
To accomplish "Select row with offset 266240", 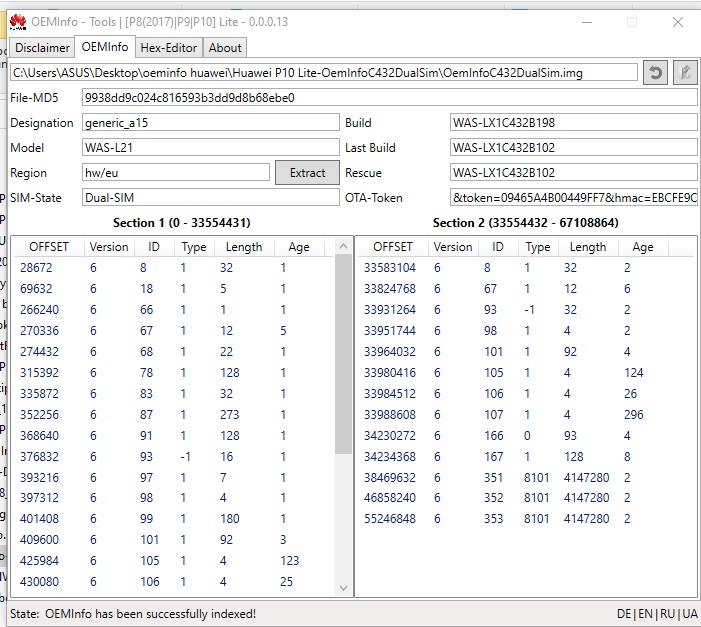I will point(173,309).
